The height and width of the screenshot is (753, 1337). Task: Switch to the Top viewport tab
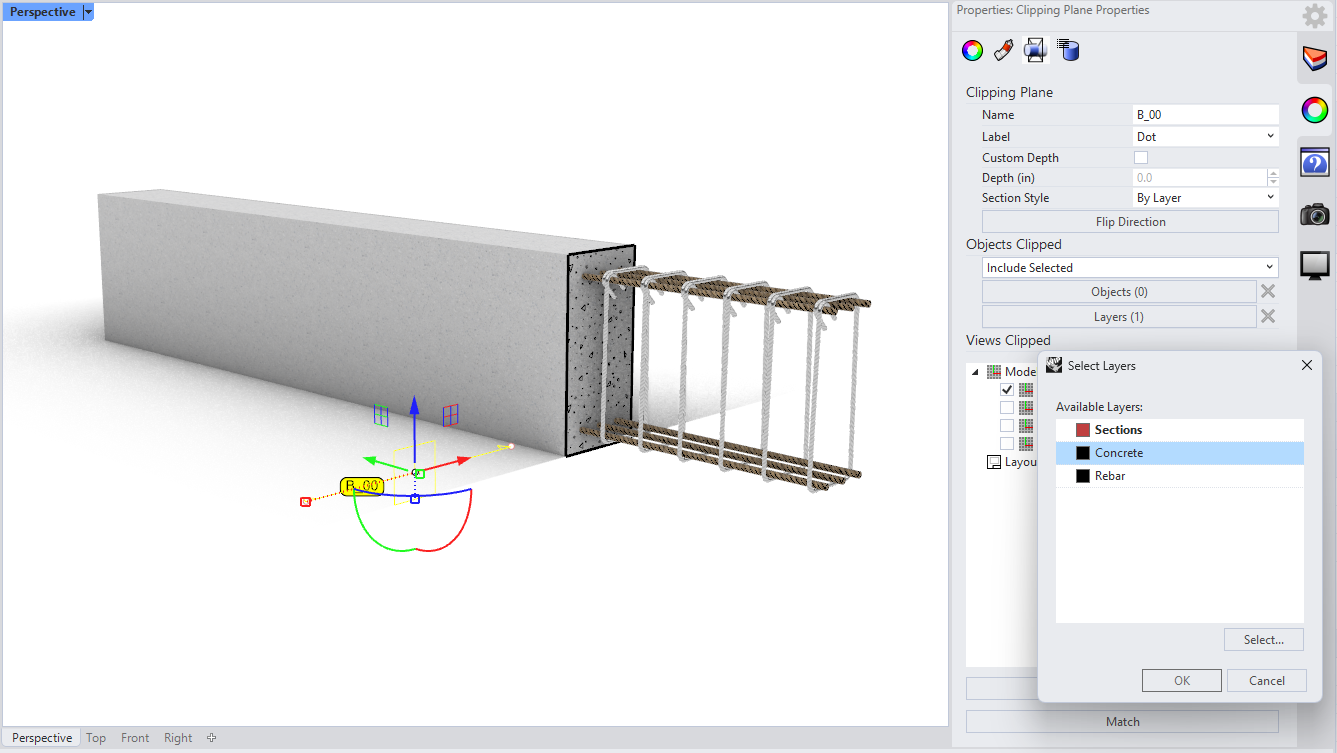tap(96, 738)
